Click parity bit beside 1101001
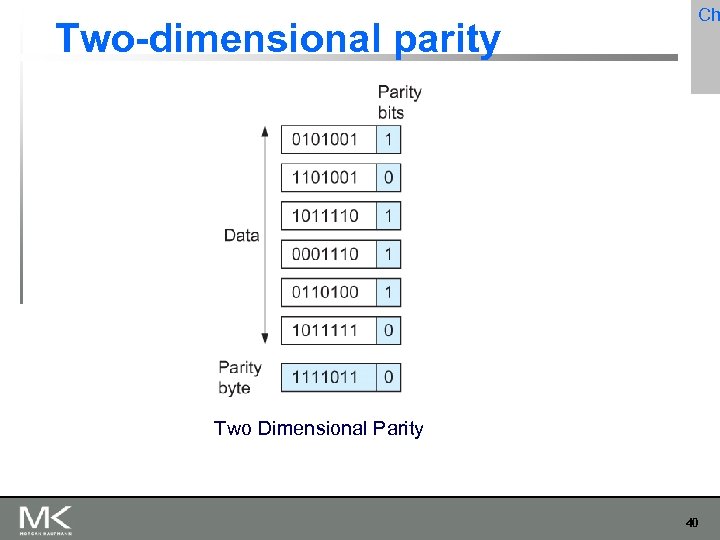The image size is (720, 540). click(x=388, y=177)
